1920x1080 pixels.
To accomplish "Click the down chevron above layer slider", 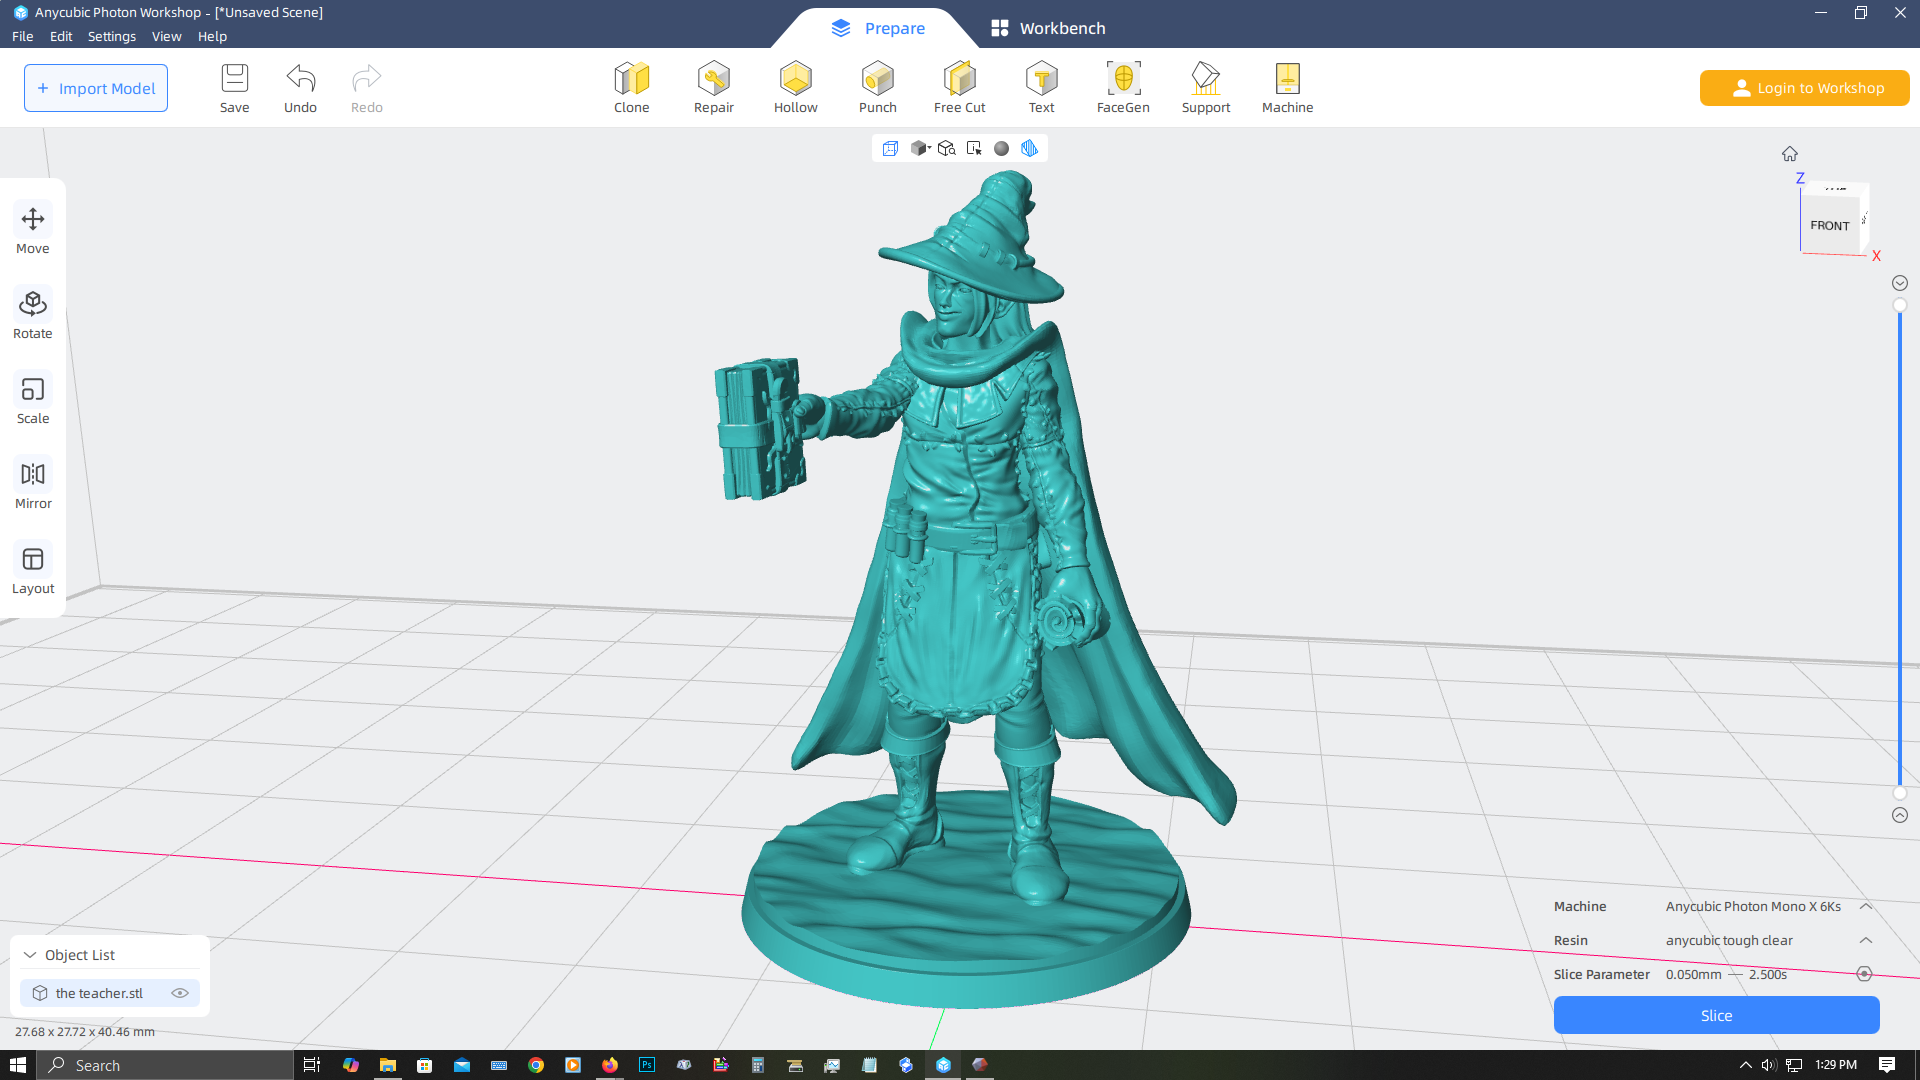I will click(1900, 283).
